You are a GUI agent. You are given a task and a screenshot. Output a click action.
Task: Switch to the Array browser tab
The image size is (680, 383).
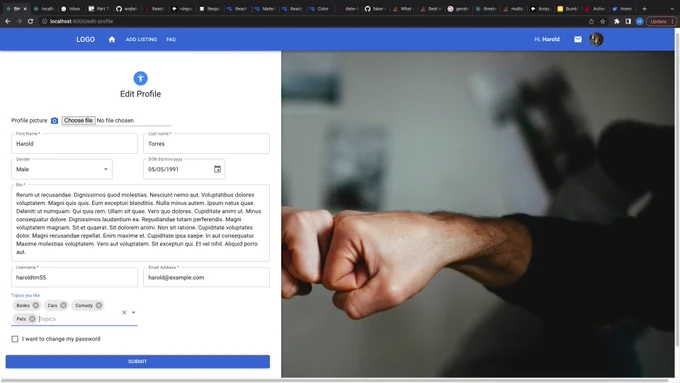click(x=540, y=9)
